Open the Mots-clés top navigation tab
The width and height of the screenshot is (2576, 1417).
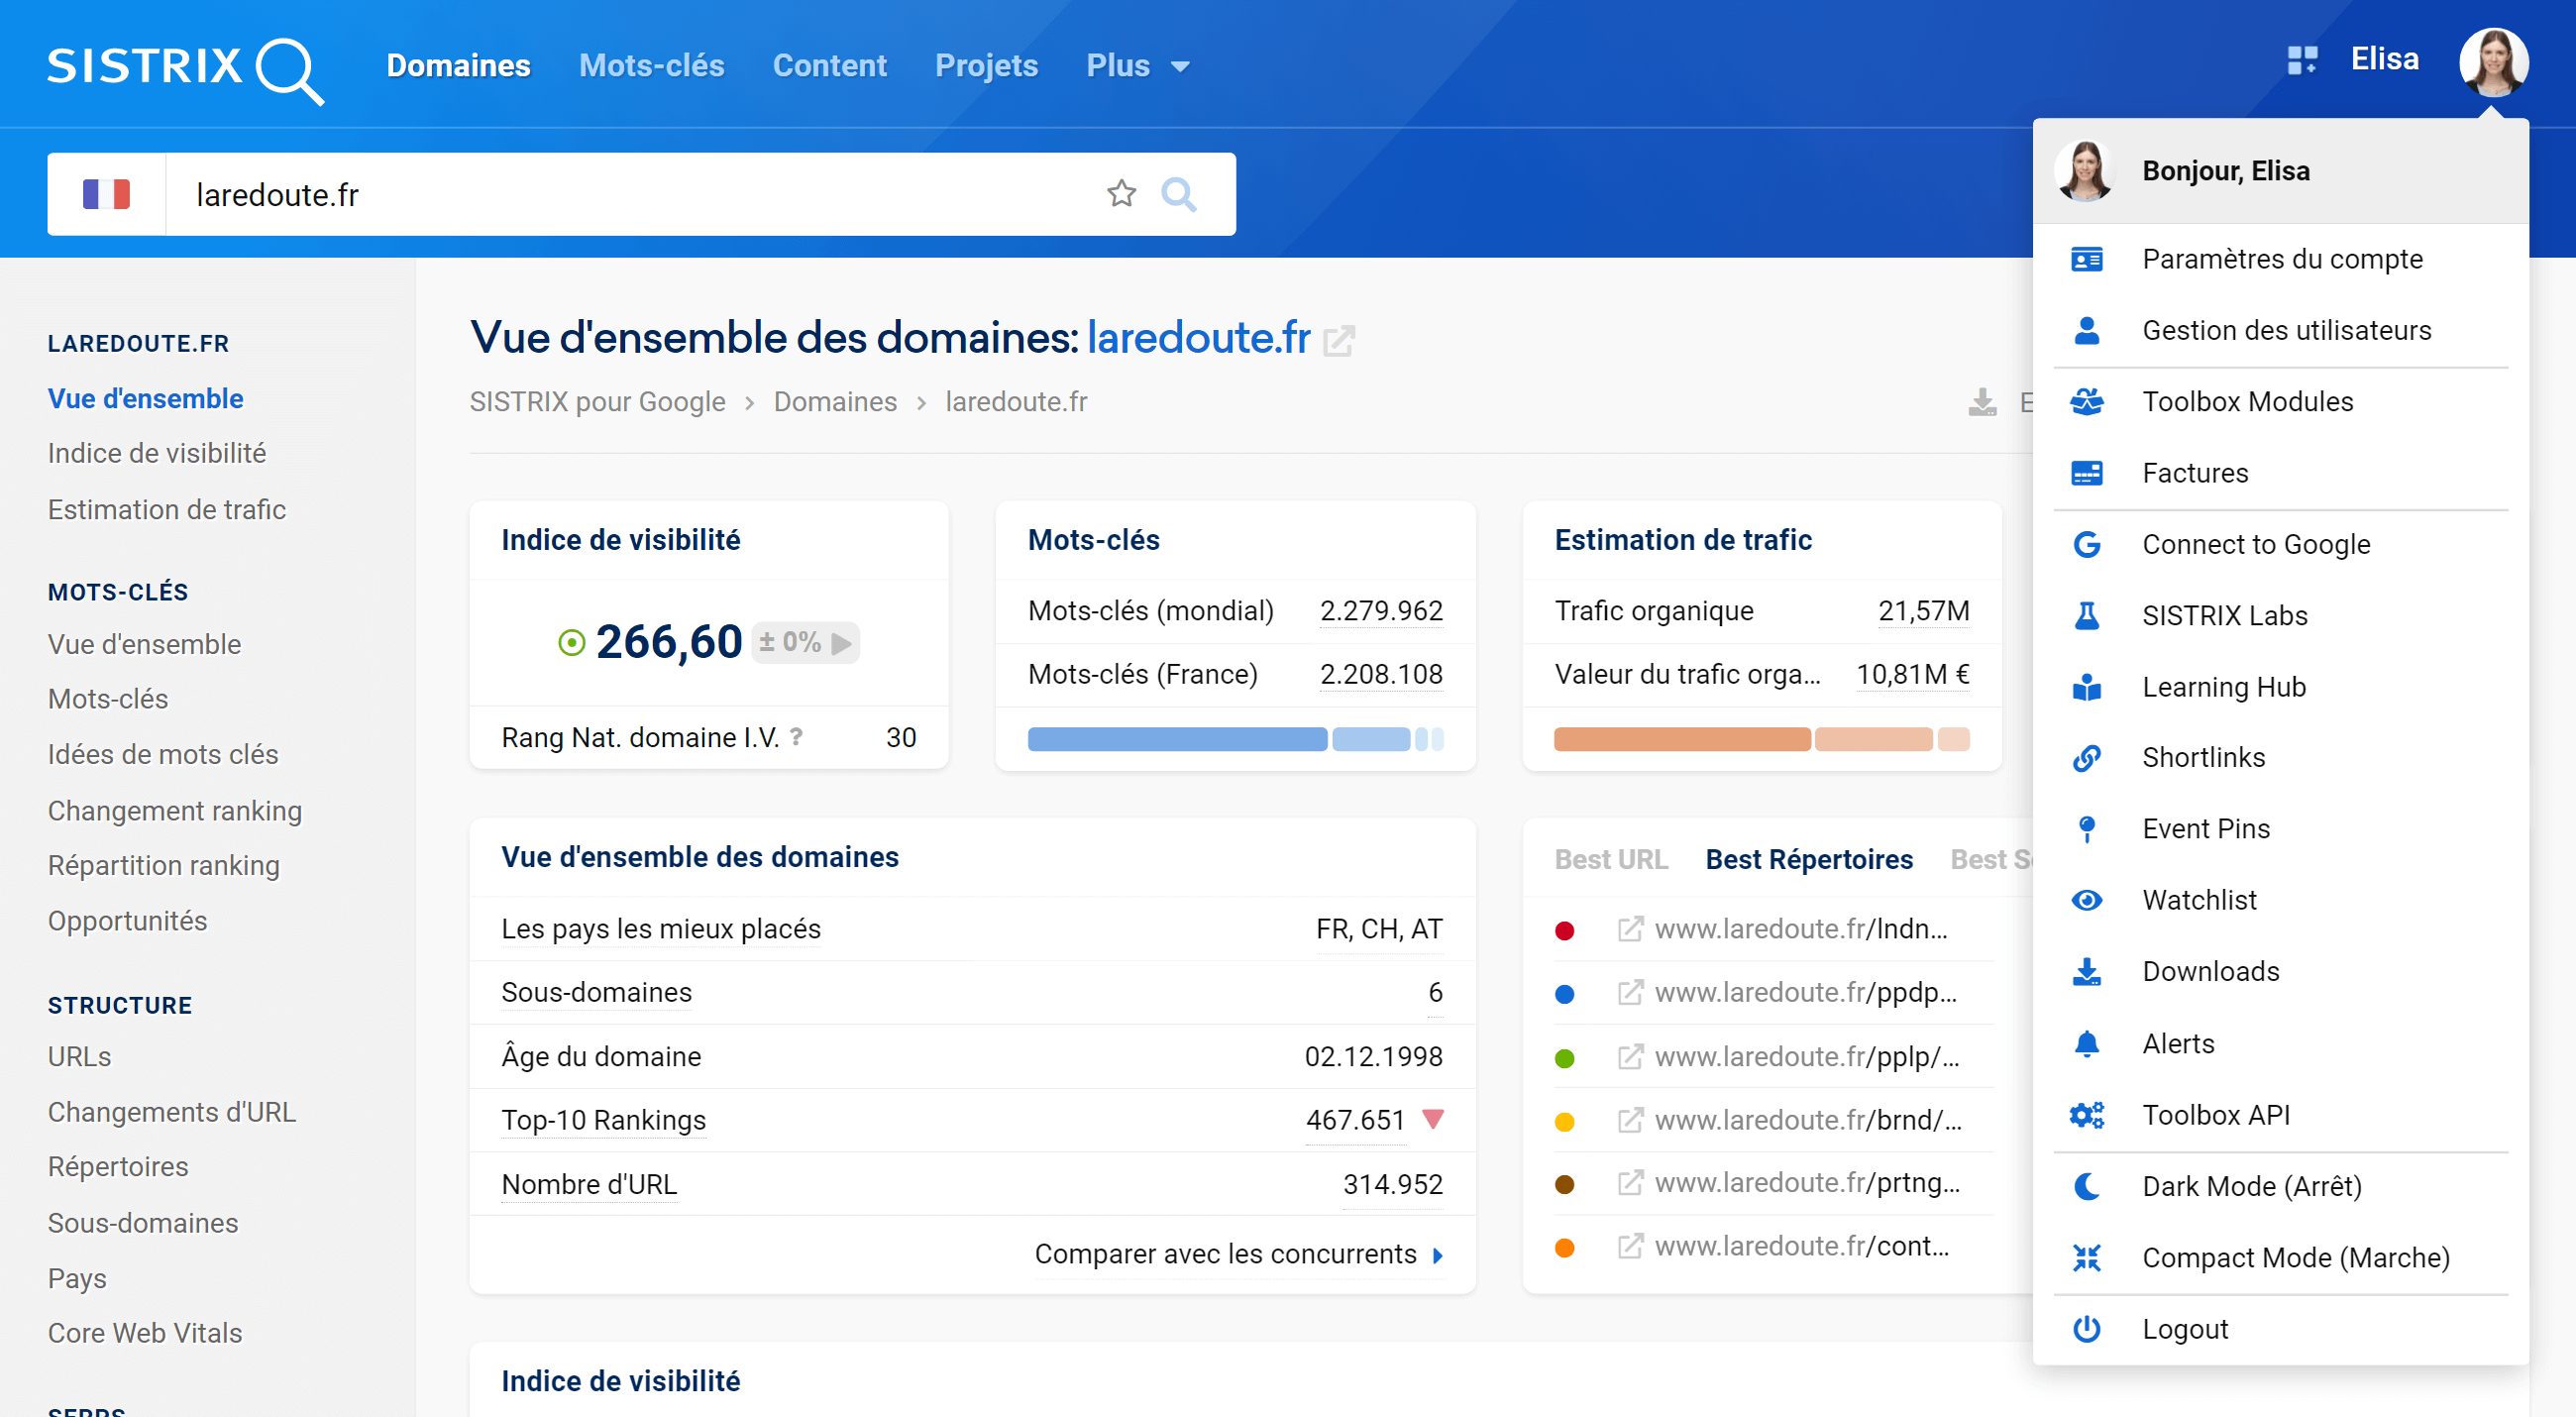point(651,66)
